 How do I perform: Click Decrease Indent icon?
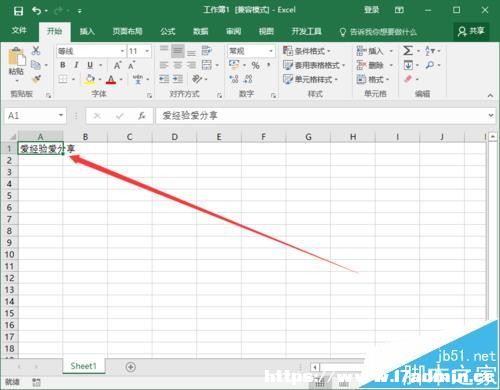164,79
